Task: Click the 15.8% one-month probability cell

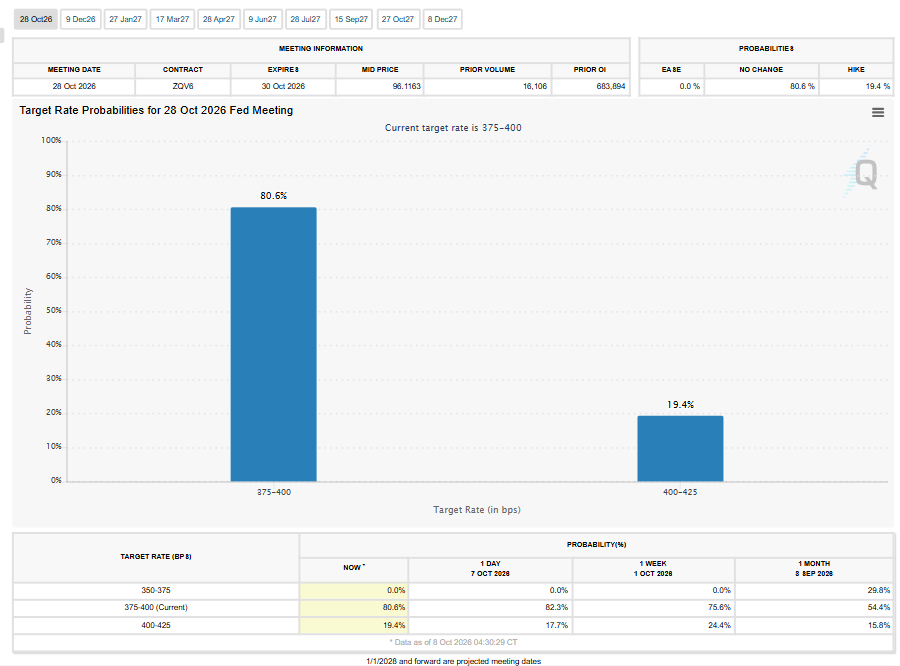Action: pos(814,625)
